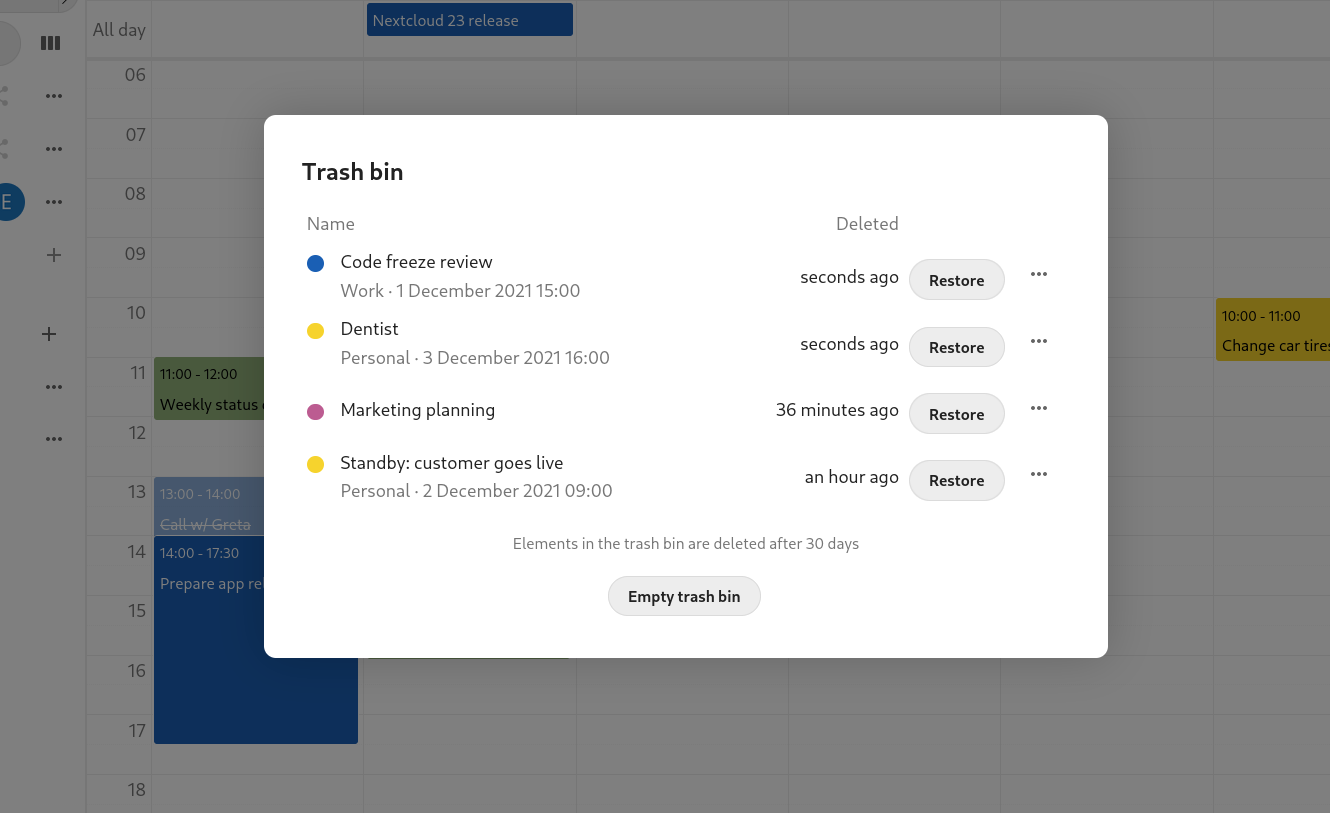Restore the Dentist appointment

pos(956,347)
